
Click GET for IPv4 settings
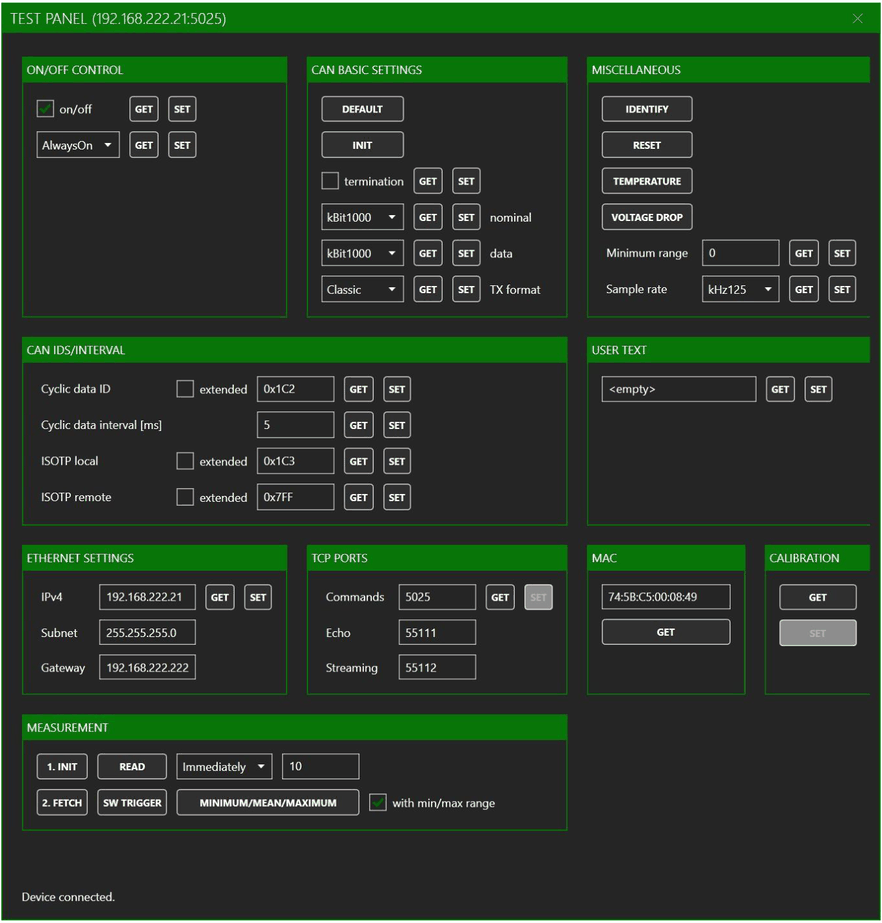click(x=220, y=597)
